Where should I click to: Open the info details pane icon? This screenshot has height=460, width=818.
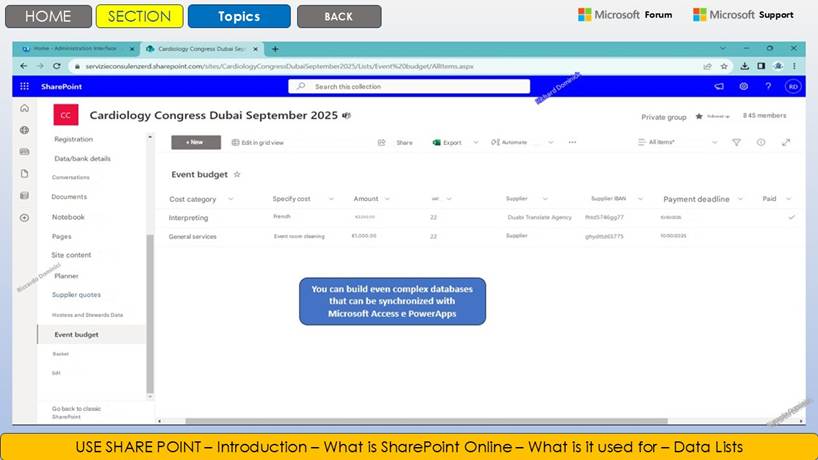tap(761, 142)
